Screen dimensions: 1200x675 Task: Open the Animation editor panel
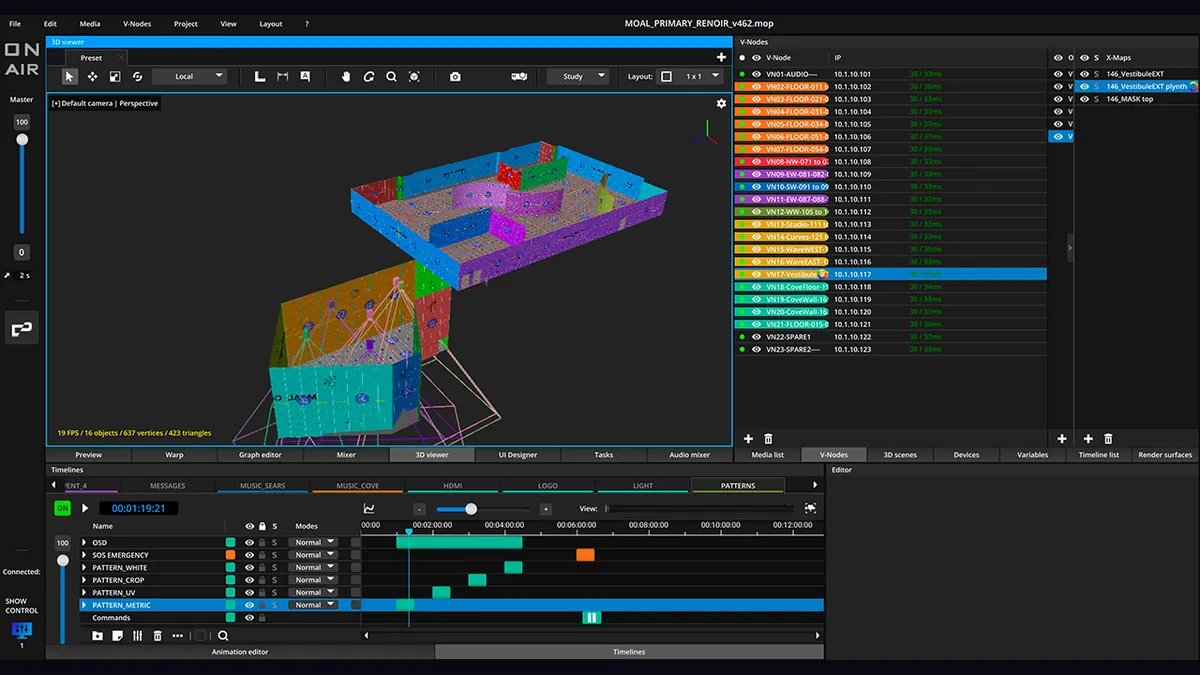point(240,652)
